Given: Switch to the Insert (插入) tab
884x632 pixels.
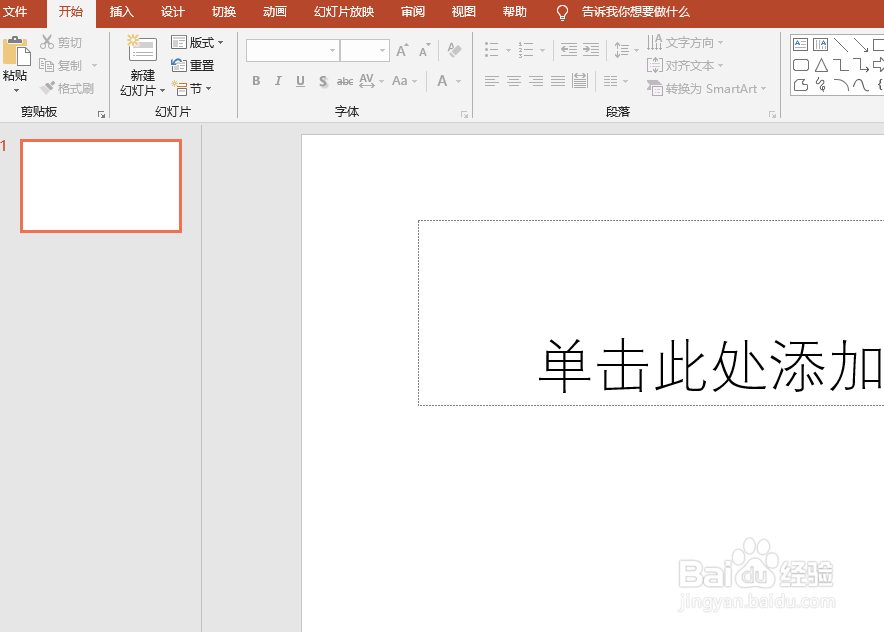Looking at the screenshot, I should point(121,12).
